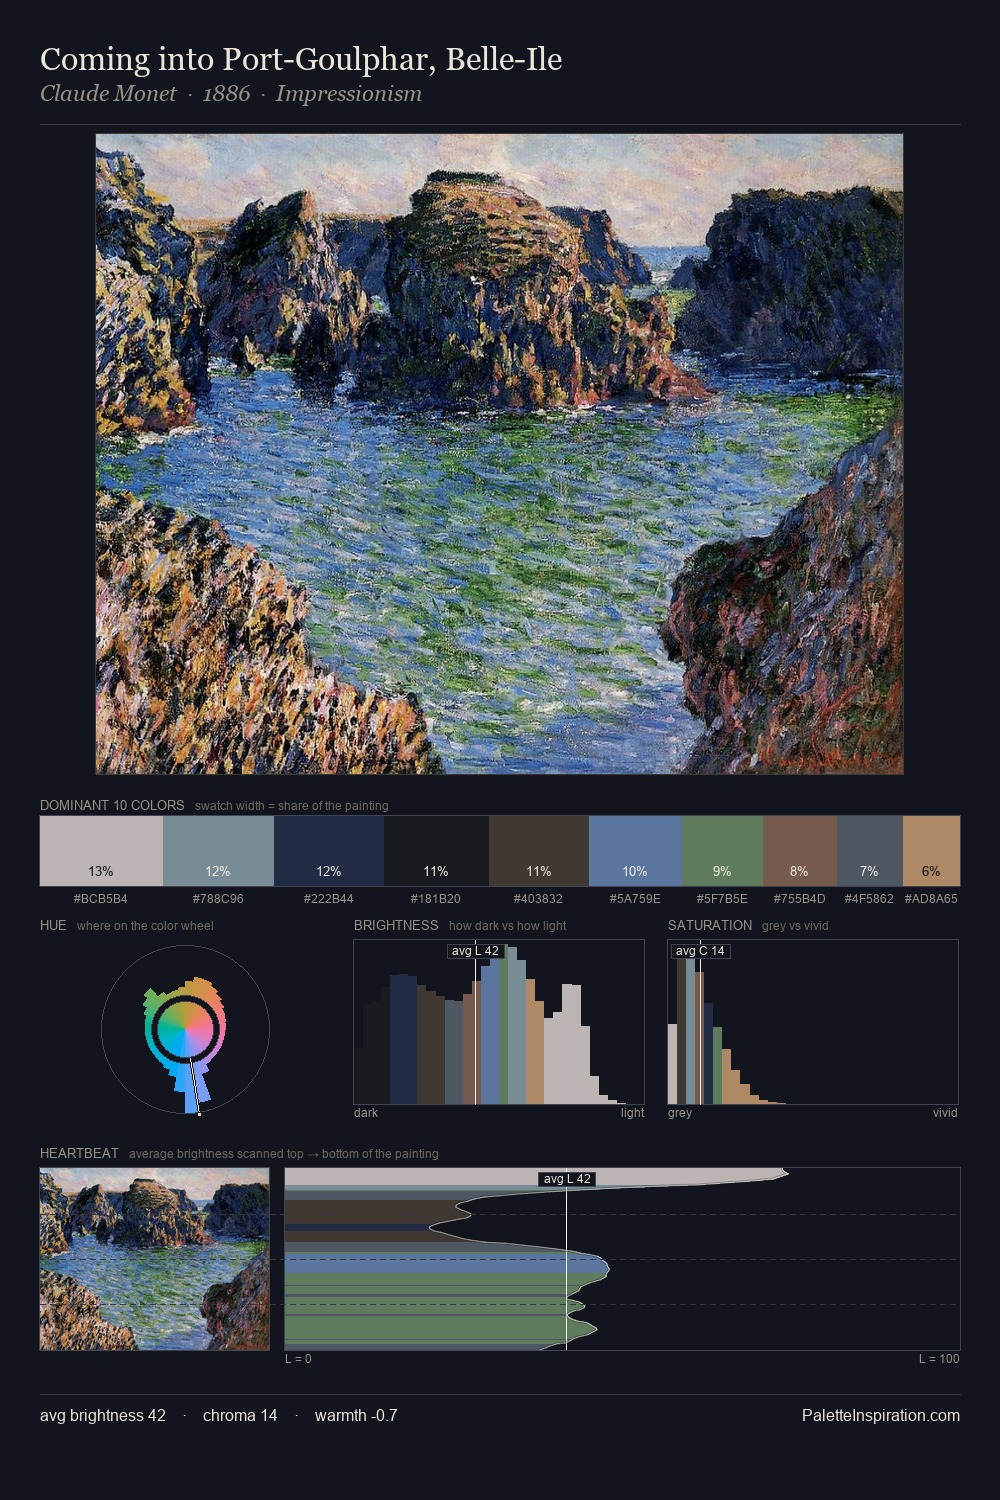Click hex code text '#BCB5B4'
The width and height of the screenshot is (1000, 1500).
point(101,899)
